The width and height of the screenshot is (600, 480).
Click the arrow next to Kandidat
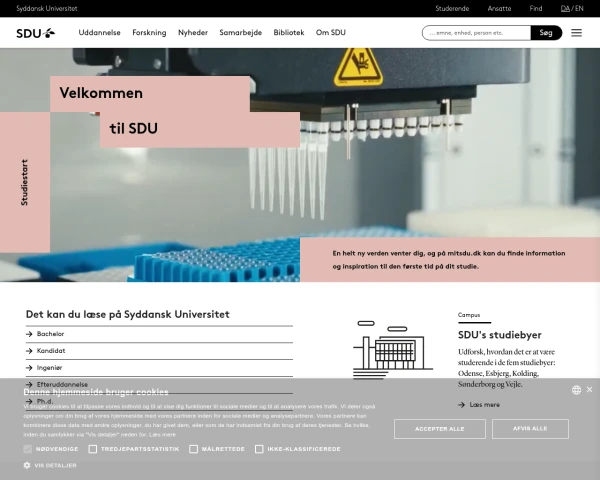(29, 351)
